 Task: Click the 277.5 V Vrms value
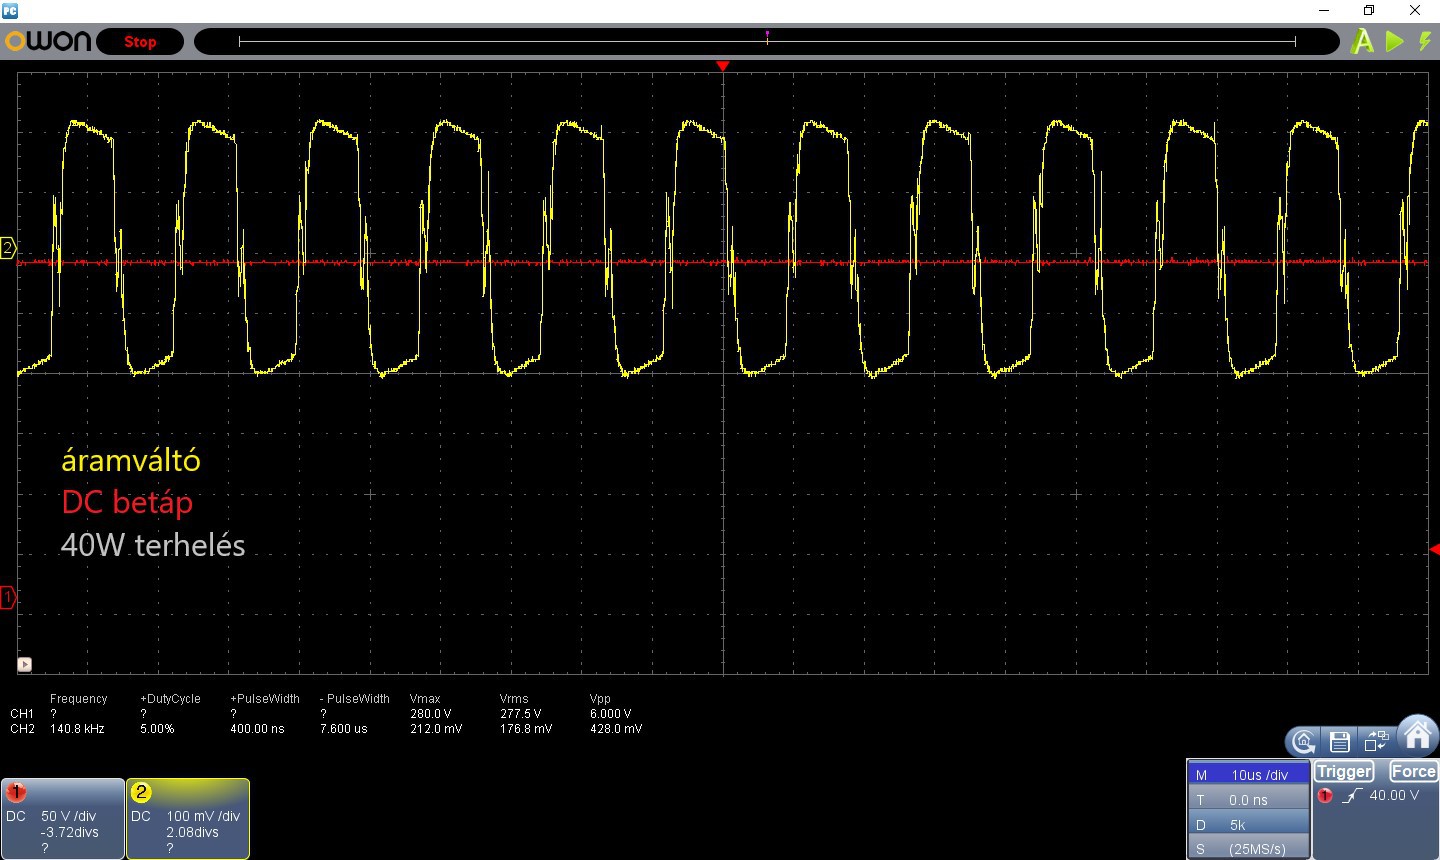520,714
